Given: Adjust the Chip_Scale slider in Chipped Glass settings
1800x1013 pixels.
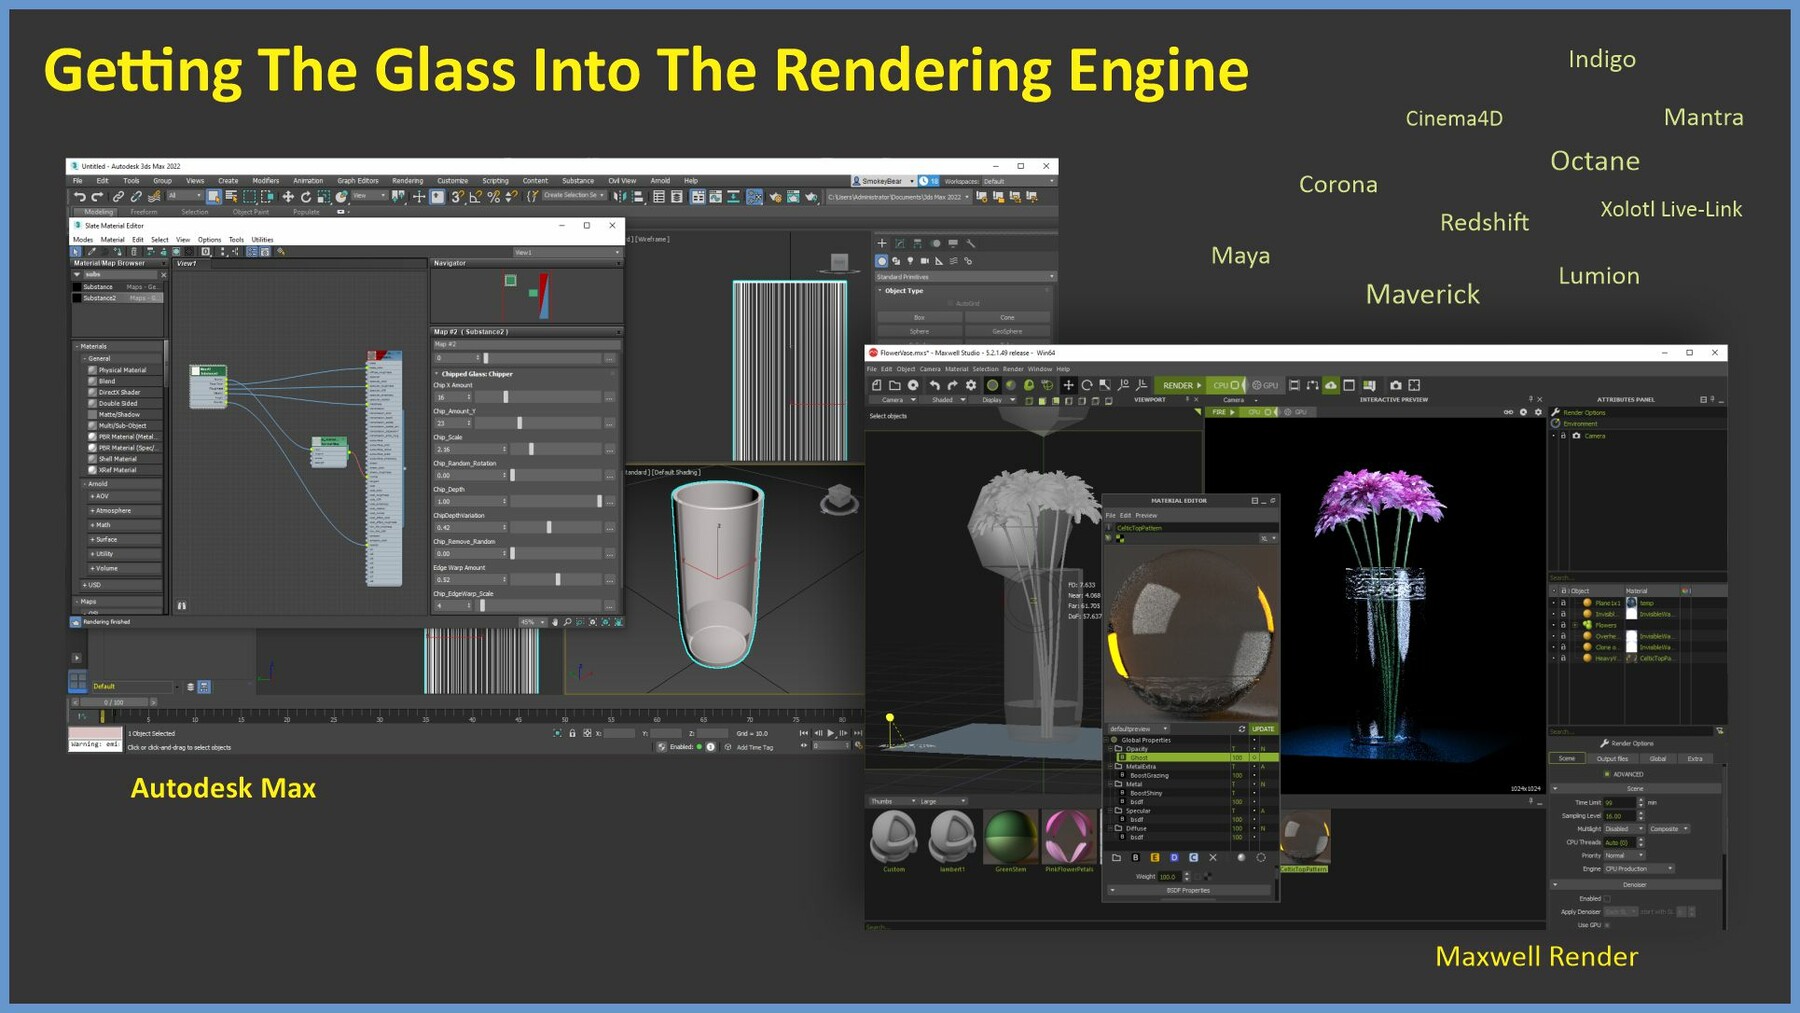Looking at the screenshot, I should tap(529, 449).
